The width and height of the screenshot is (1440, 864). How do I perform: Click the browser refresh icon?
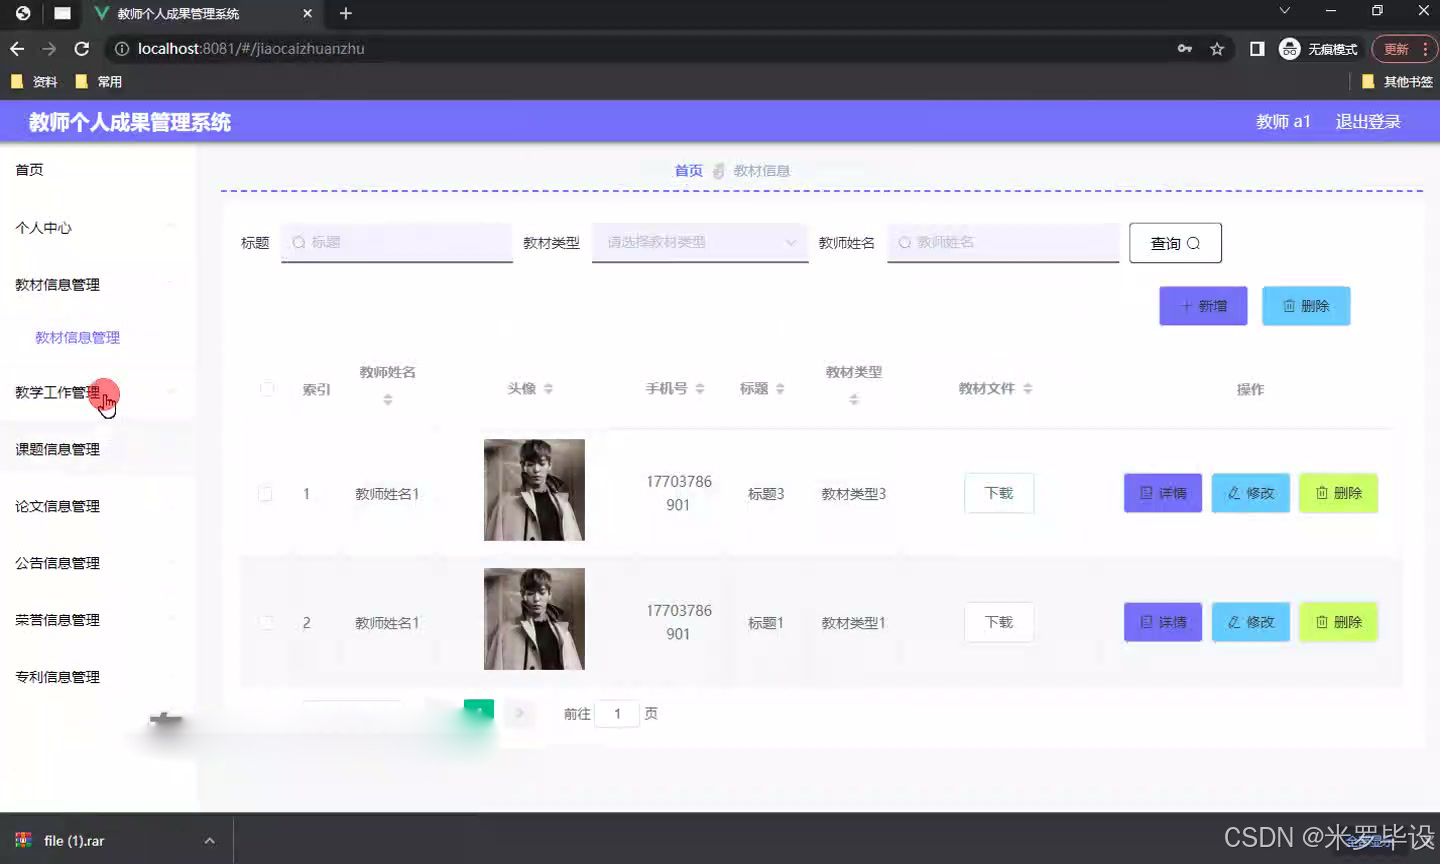(81, 48)
